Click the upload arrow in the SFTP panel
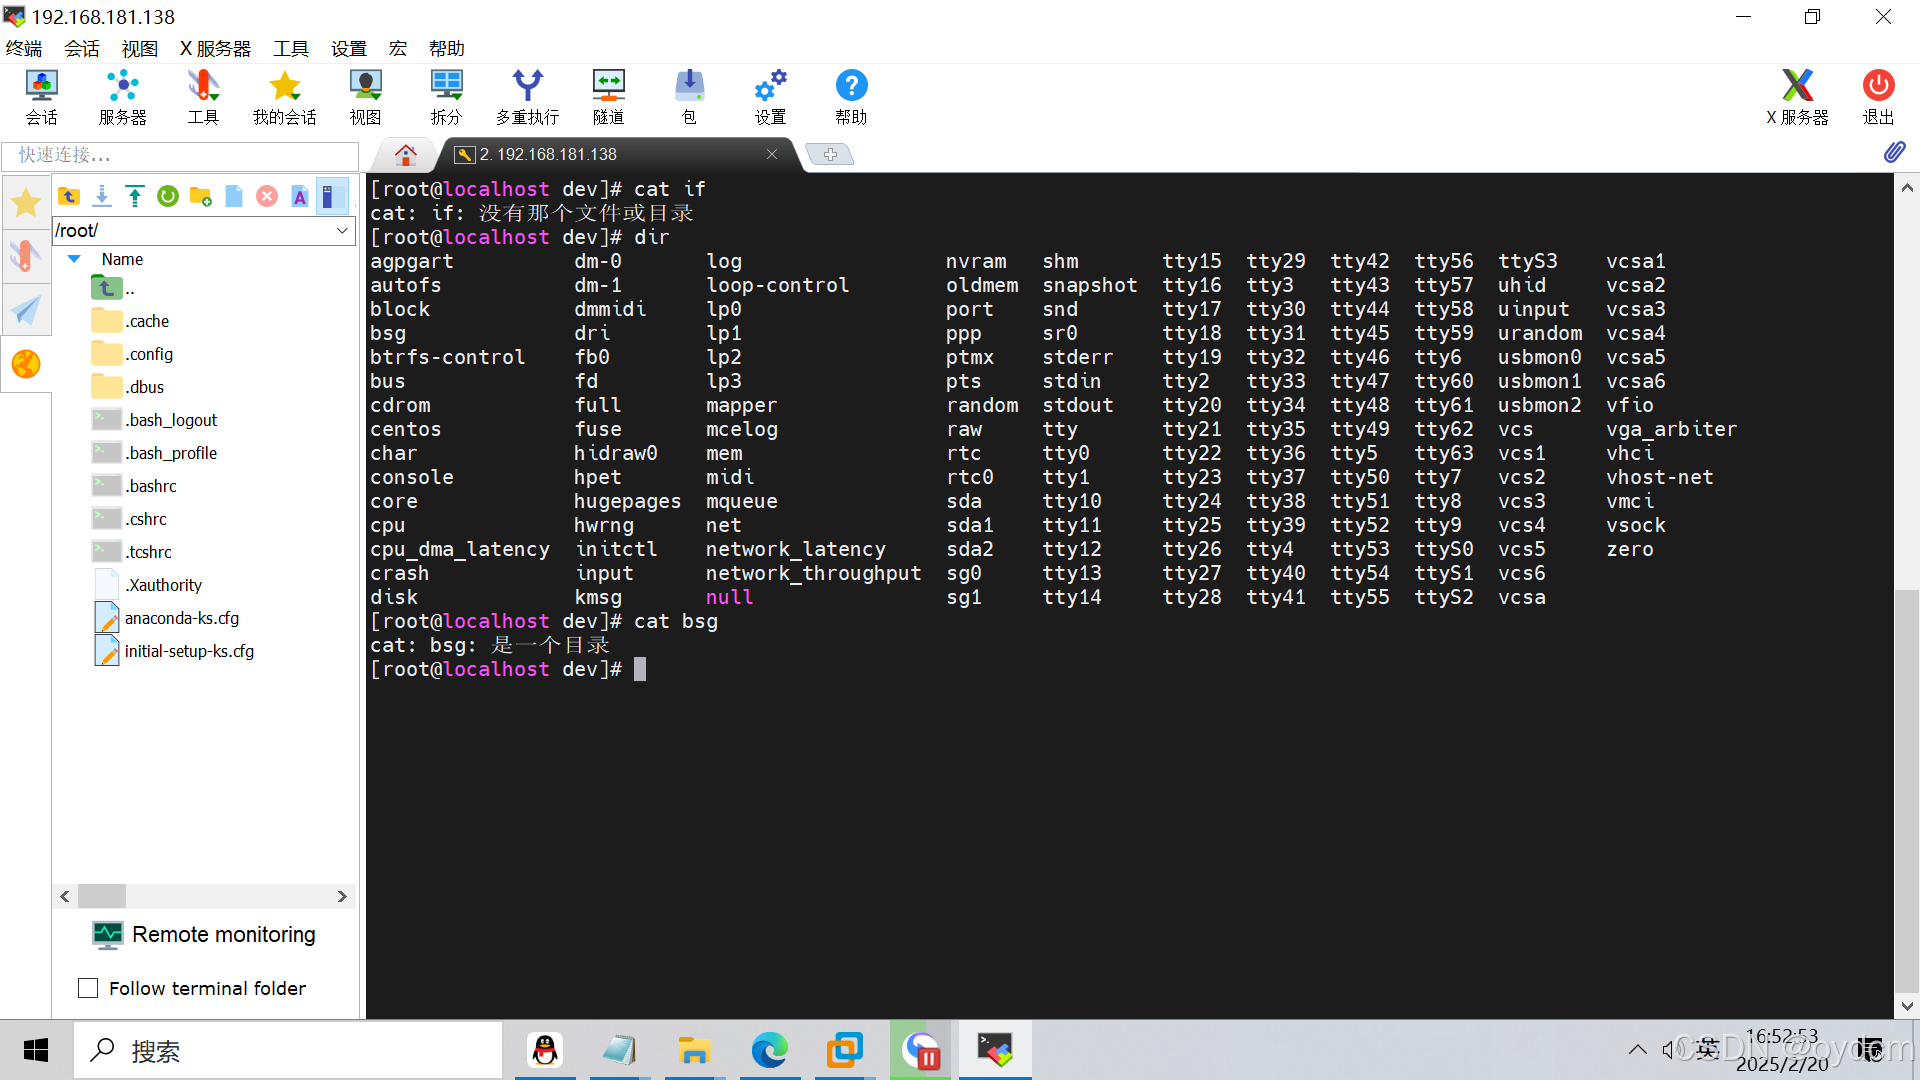 pyautogui.click(x=135, y=197)
